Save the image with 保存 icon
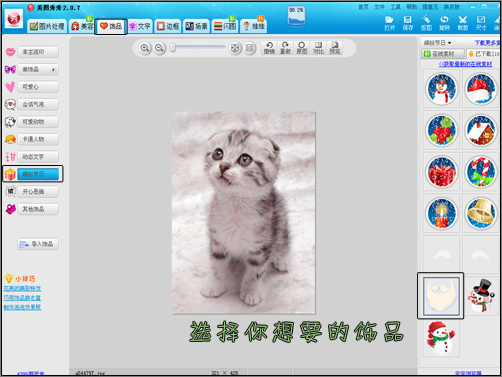Image resolution: width=502 pixels, height=377 pixels. tap(407, 23)
